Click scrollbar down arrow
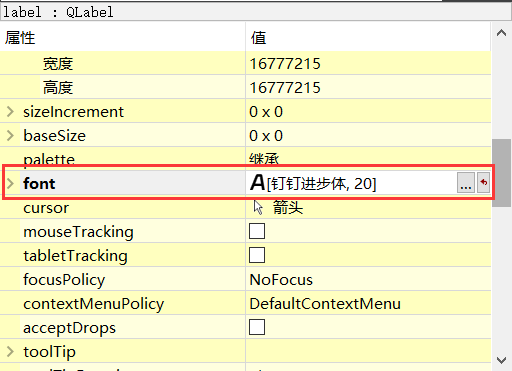The image size is (512, 371). tap(501, 360)
